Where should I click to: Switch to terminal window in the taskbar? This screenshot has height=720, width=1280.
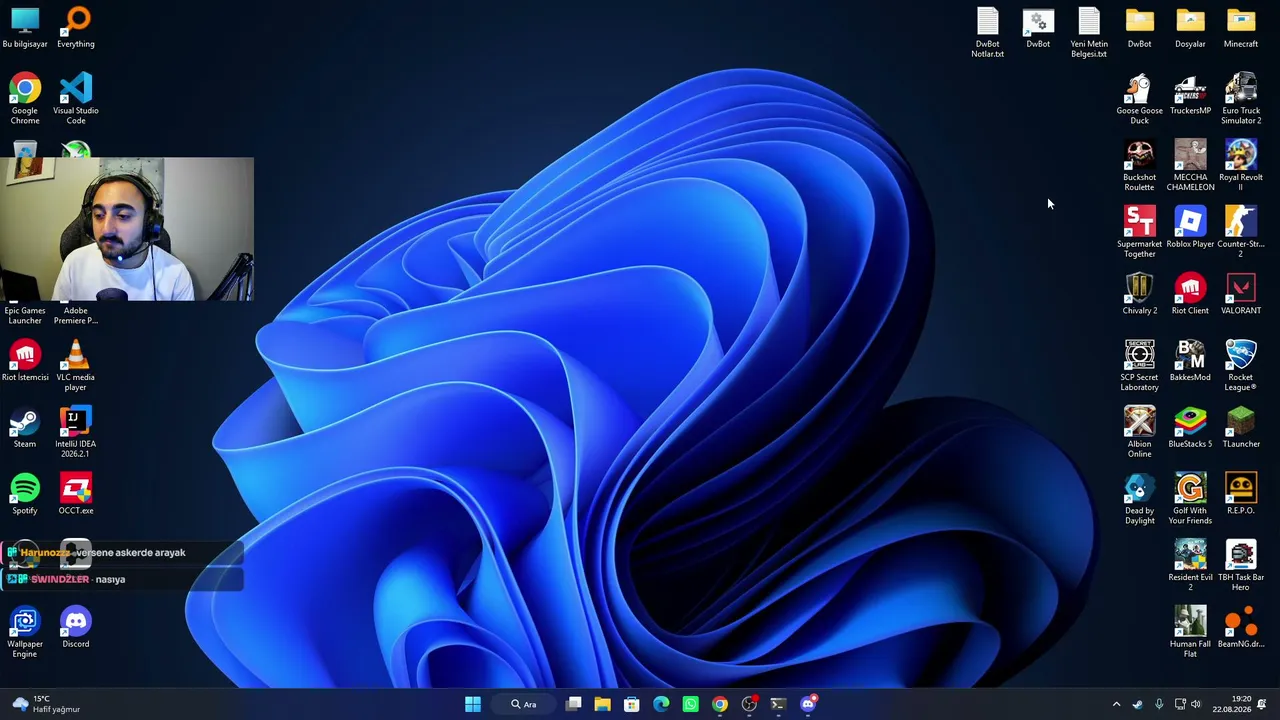778,704
